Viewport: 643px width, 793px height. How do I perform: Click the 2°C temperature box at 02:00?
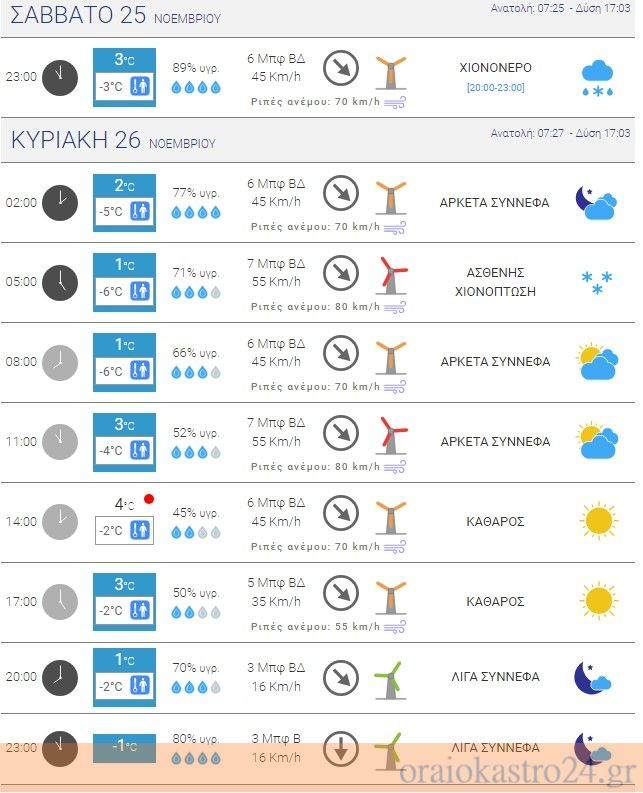tap(124, 203)
